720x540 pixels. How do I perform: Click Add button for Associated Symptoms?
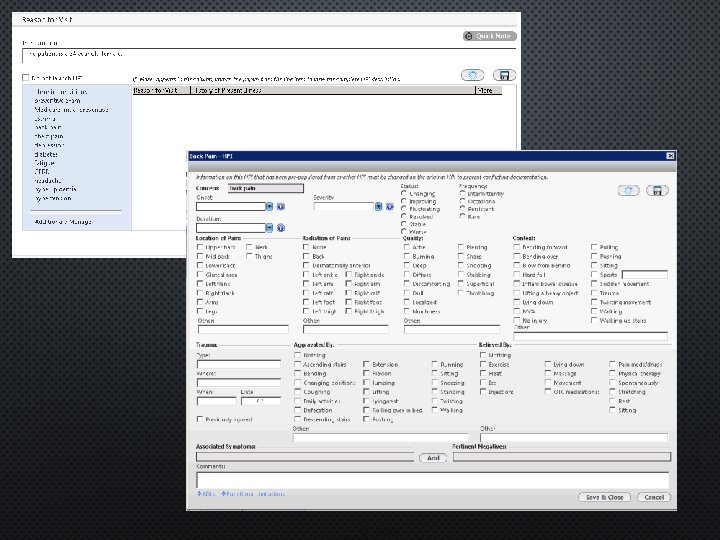(x=433, y=458)
